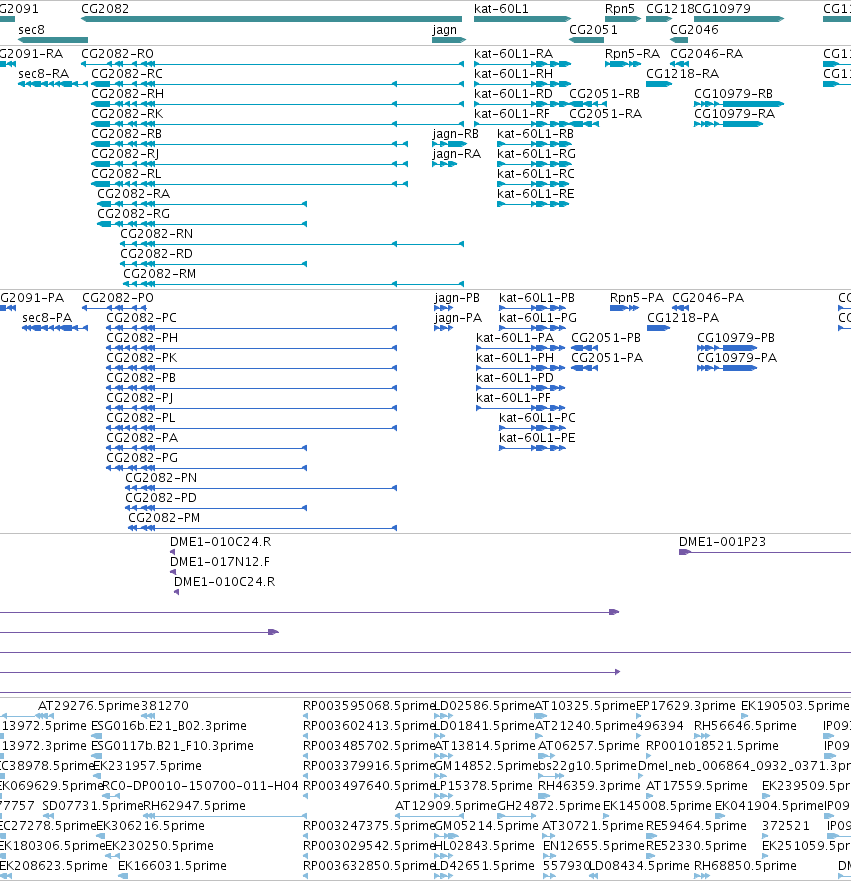Click EST EK166031.5prime

pos(123,876)
